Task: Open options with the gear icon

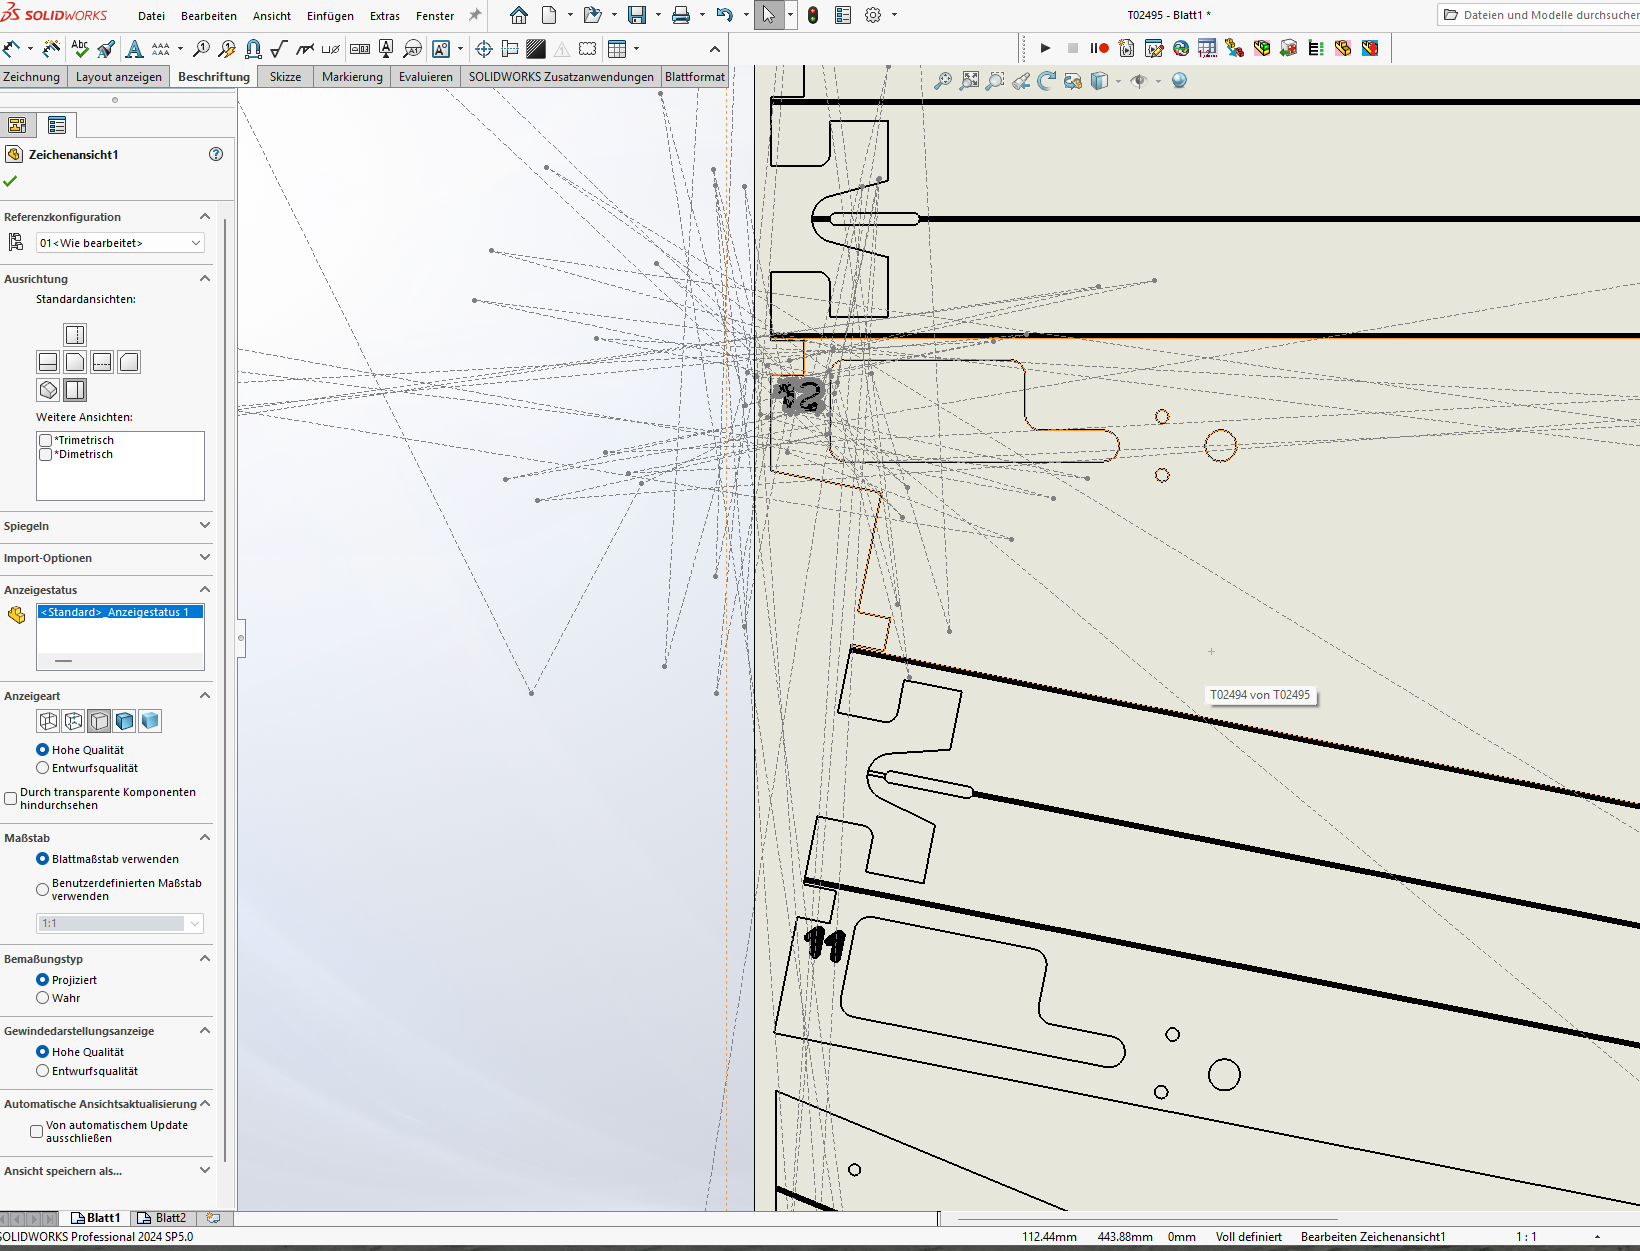Action: pos(873,15)
